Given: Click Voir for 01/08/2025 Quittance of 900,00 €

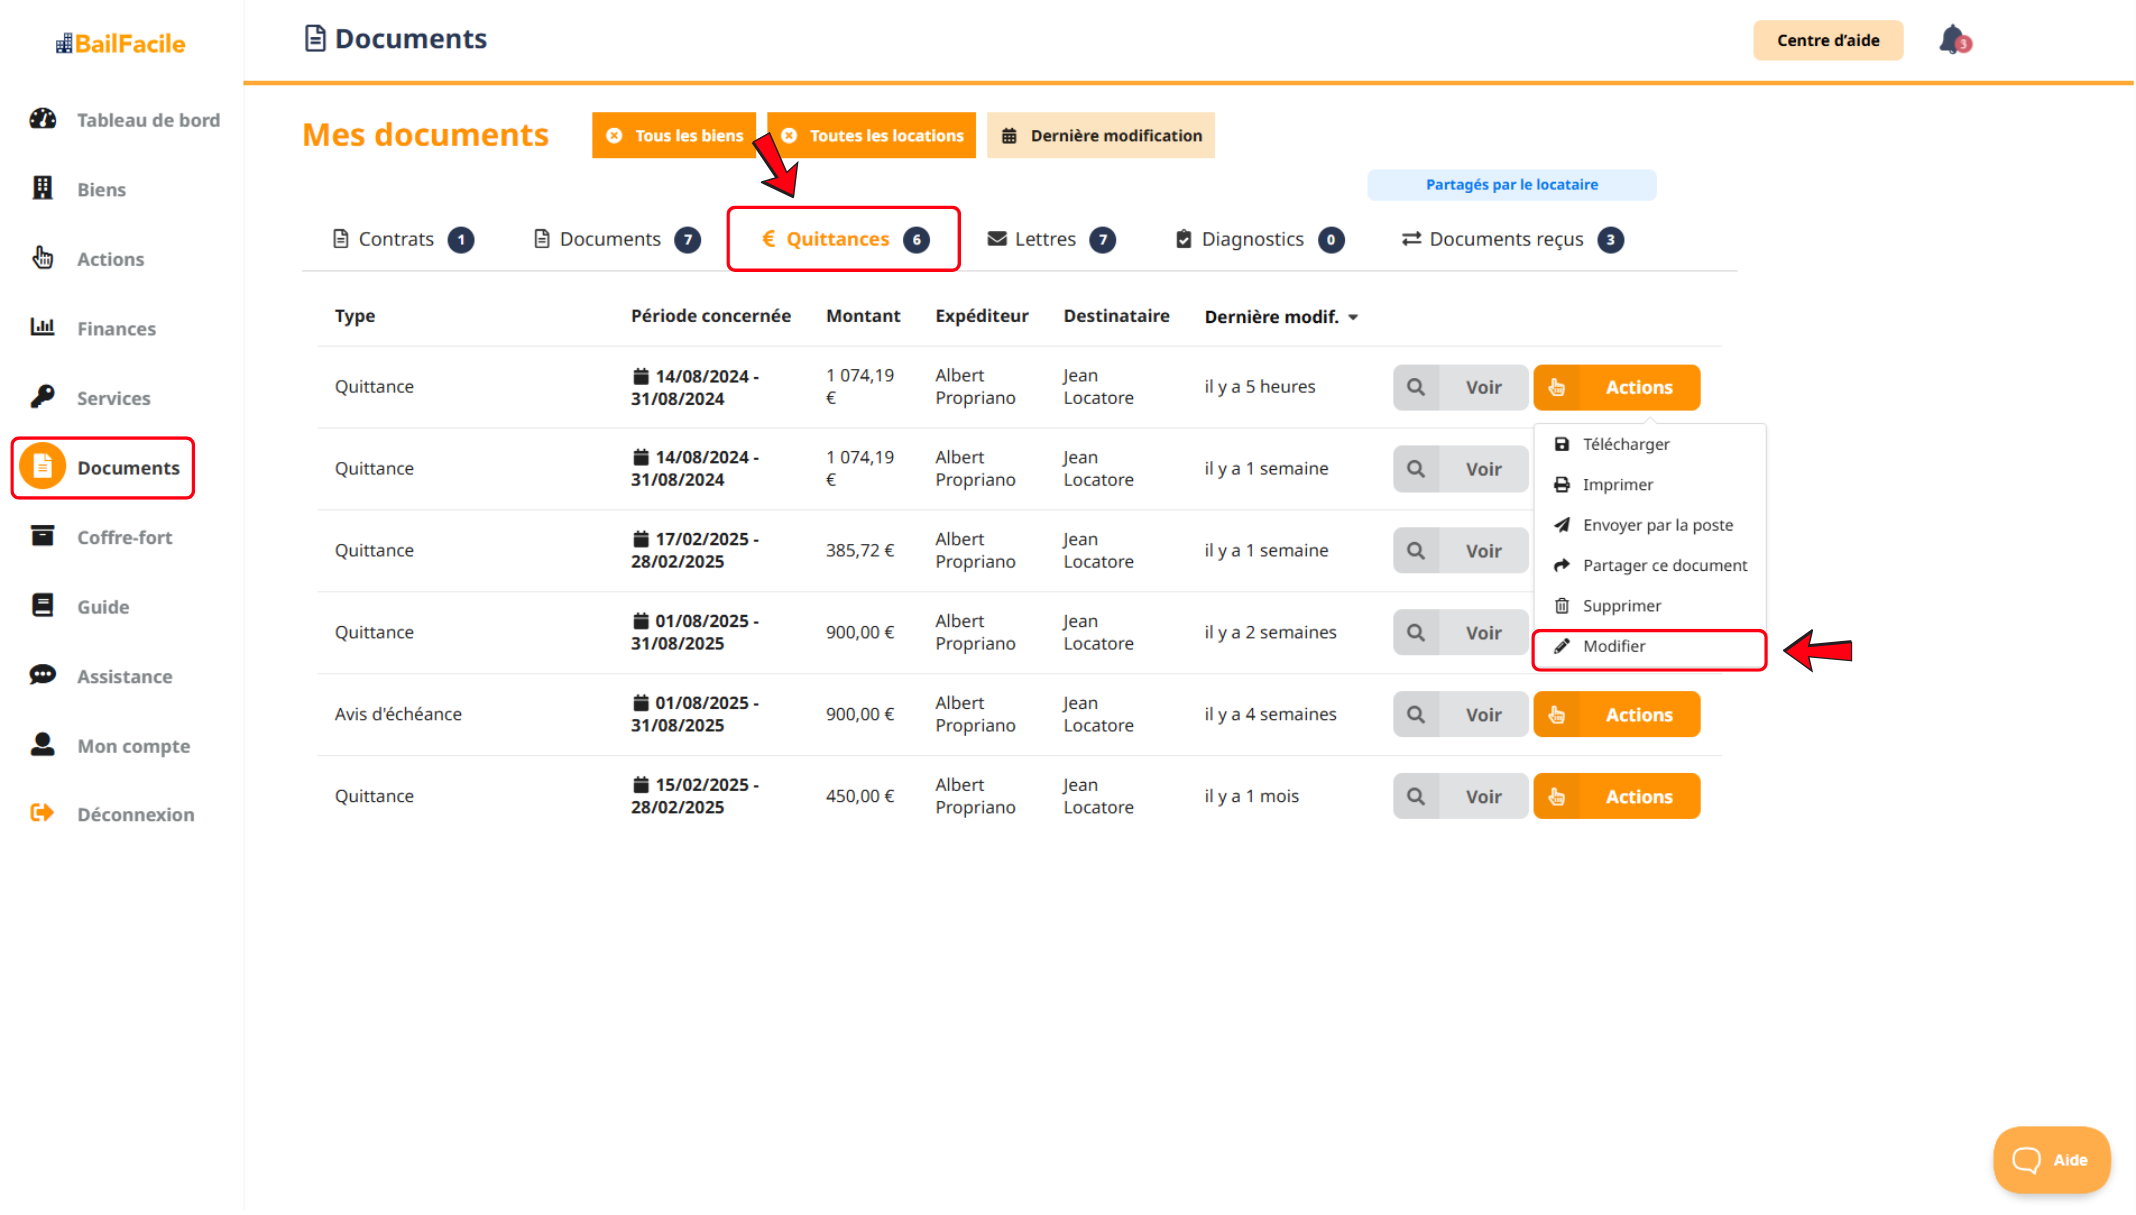Looking at the screenshot, I should click(x=1461, y=632).
